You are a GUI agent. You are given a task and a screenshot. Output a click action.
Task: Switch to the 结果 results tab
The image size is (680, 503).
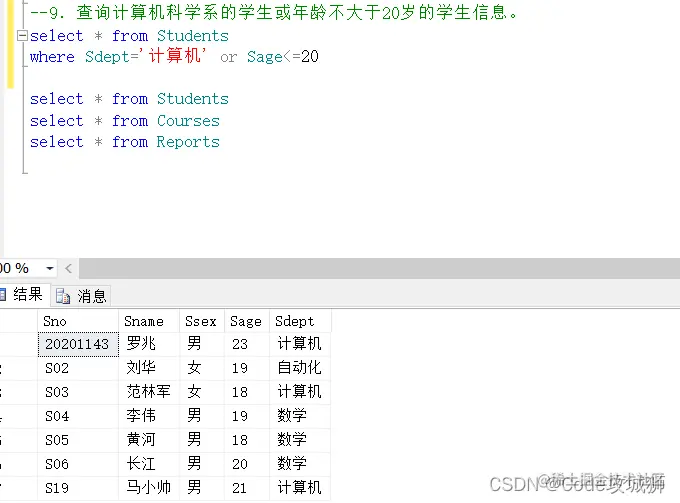click(23, 295)
